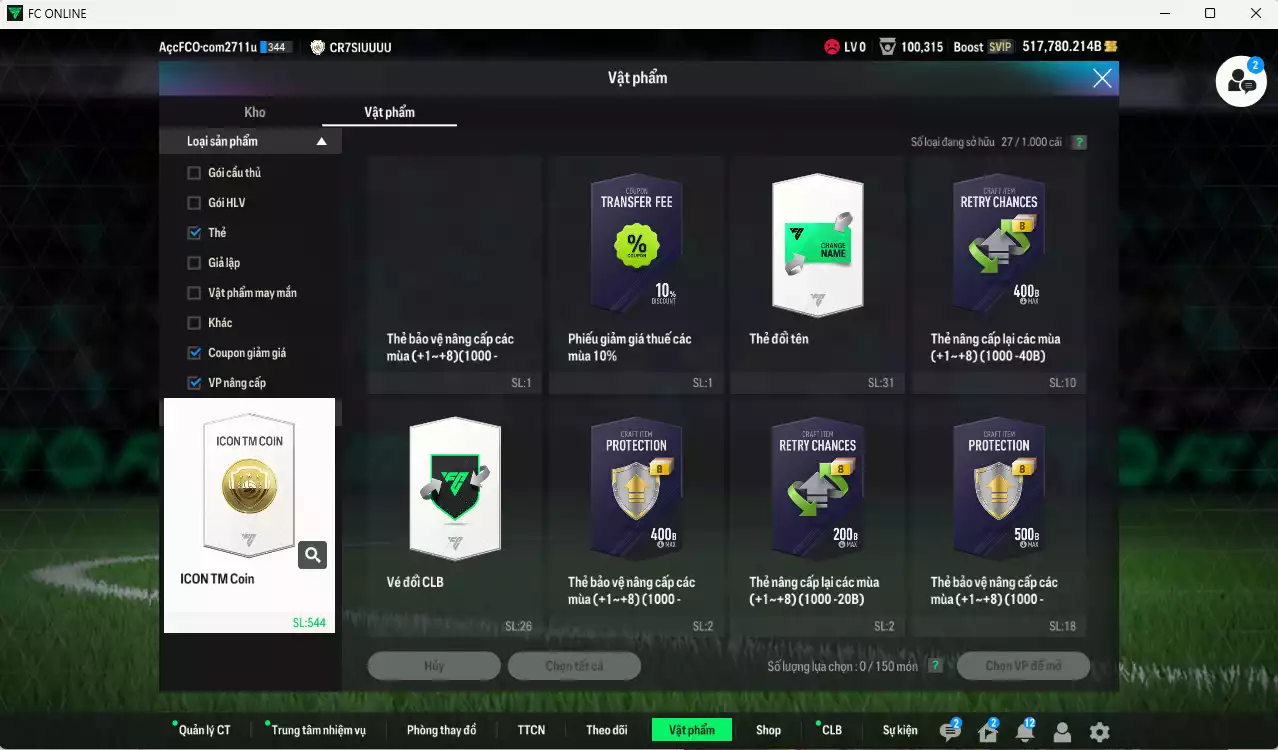
Task: Click the home icon with badge 2
Action: pyautogui.click(x=987, y=731)
